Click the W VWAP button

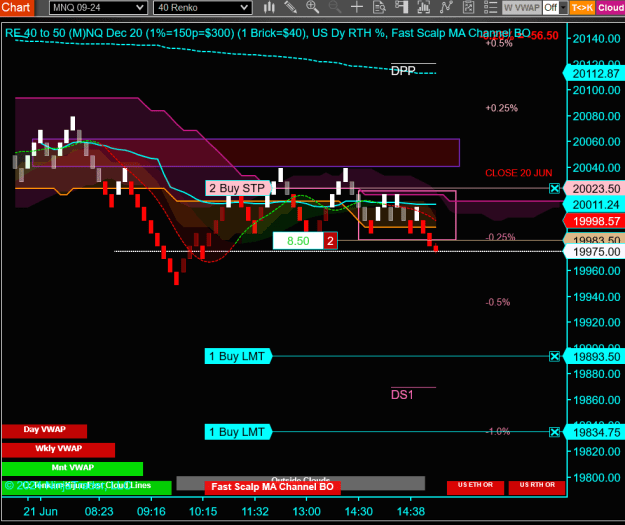point(522,8)
